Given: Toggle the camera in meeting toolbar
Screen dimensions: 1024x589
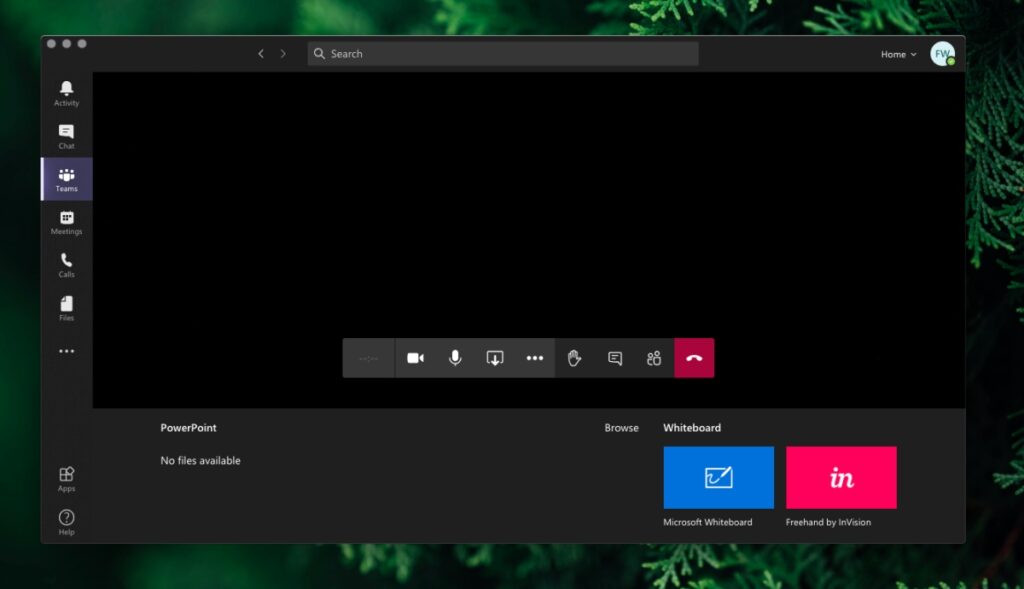Looking at the screenshot, I should (x=415, y=358).
